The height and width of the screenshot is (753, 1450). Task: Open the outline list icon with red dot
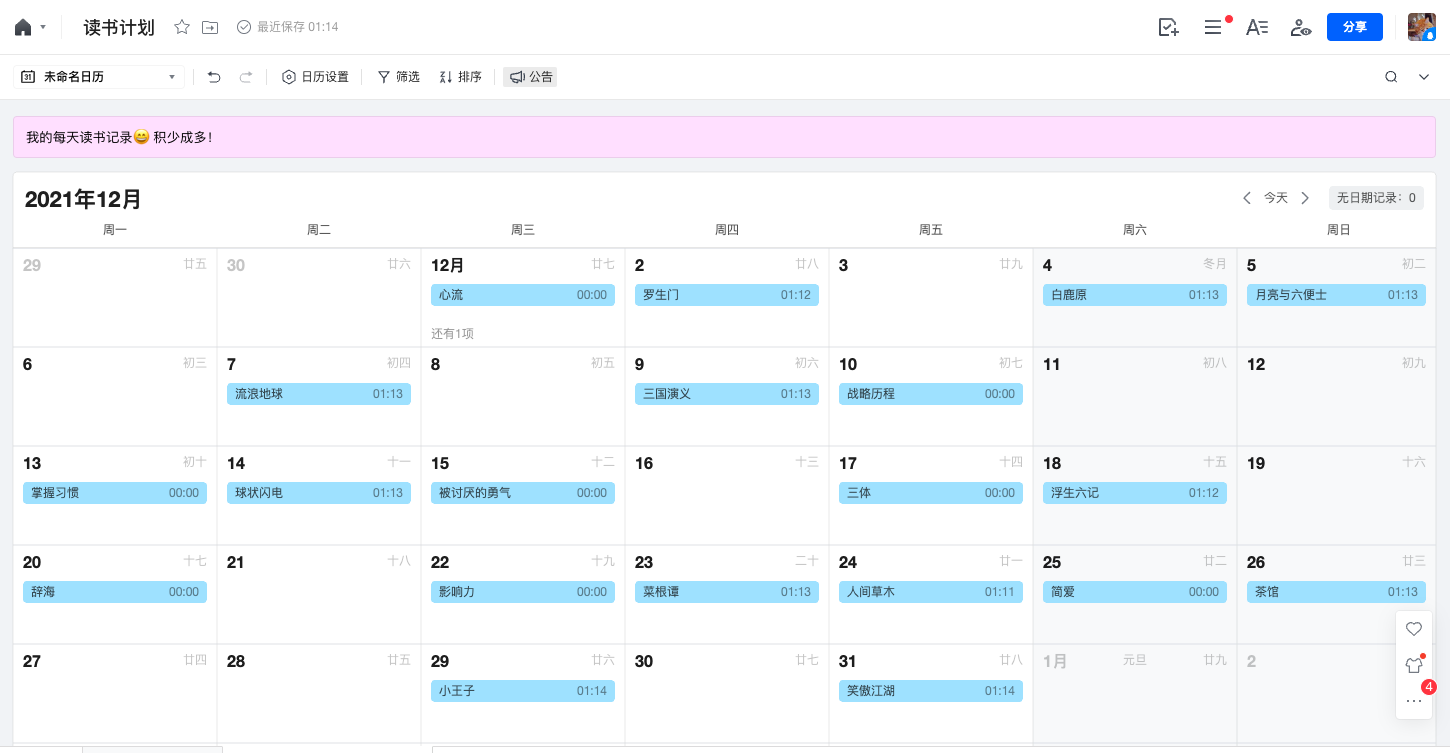click(x=1214, y=28)
